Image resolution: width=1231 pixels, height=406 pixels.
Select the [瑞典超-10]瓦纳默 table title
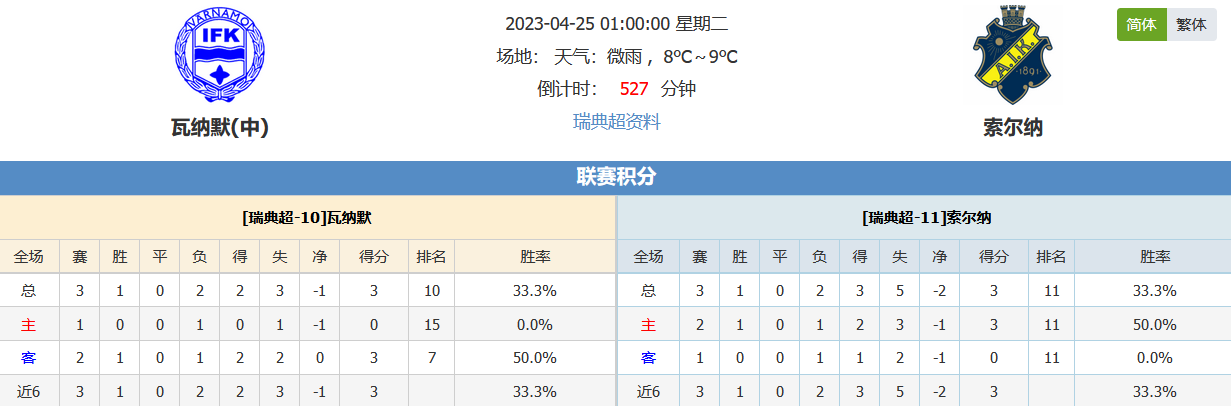coord(307,217)
